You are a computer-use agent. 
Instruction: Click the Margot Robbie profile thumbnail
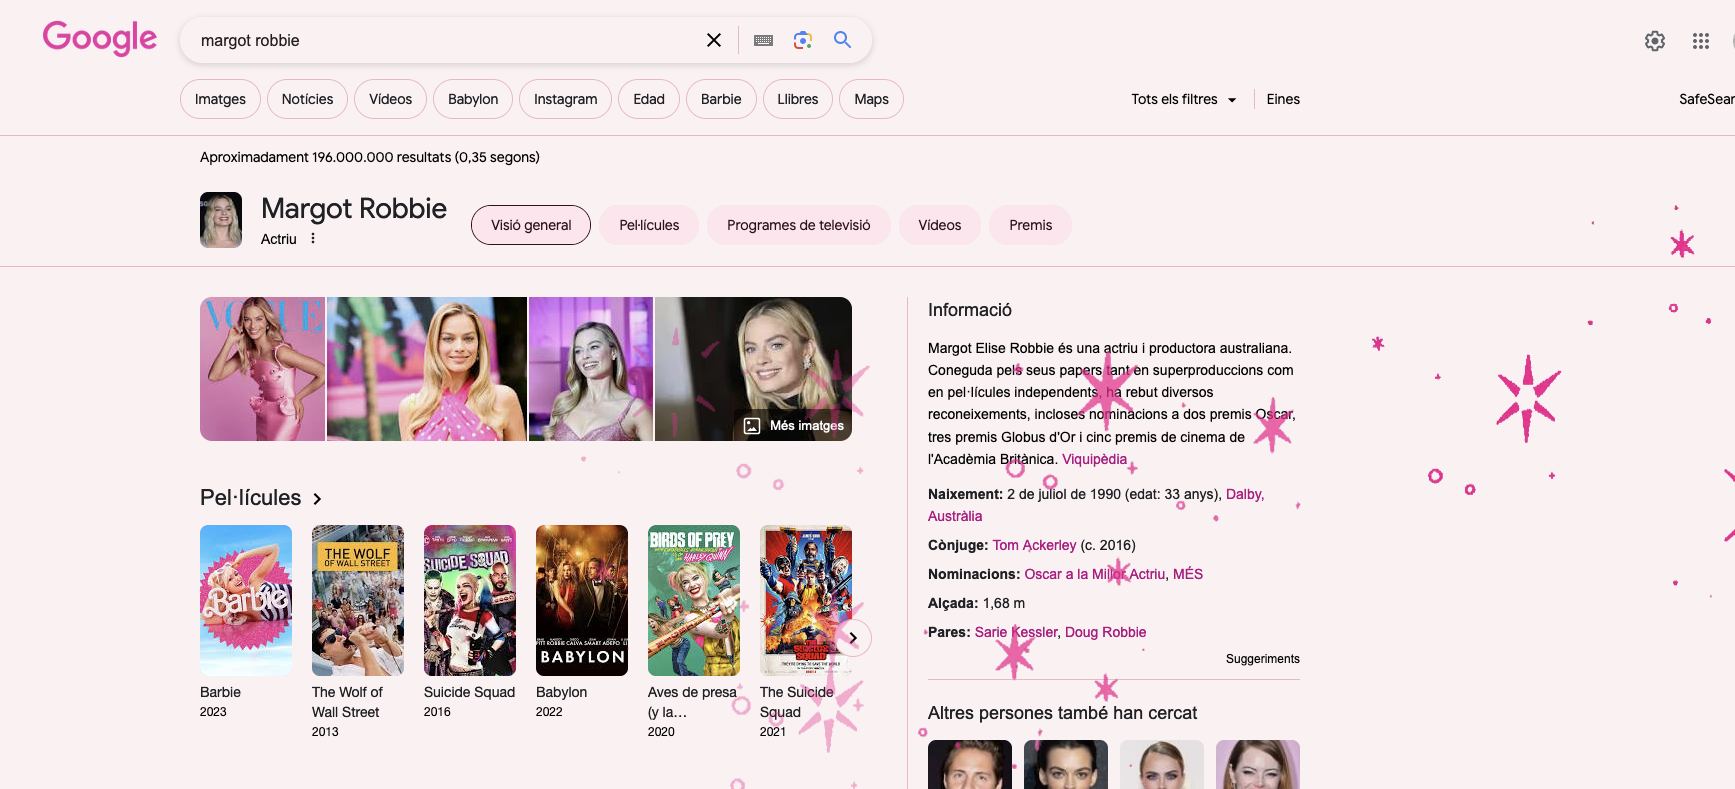click(x=221, y=220)
